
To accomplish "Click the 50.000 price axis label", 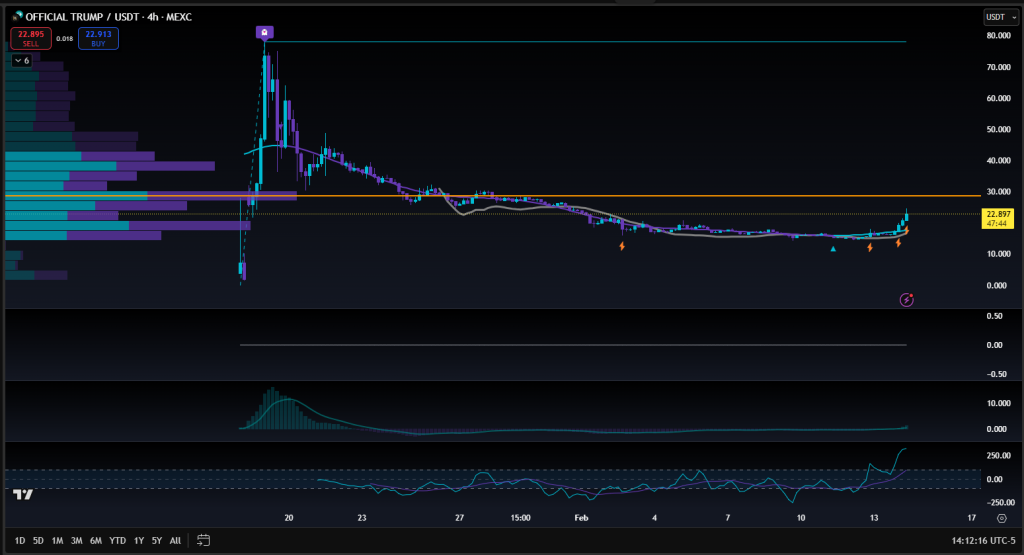I will pyautogui.click(x=999, y=129).
